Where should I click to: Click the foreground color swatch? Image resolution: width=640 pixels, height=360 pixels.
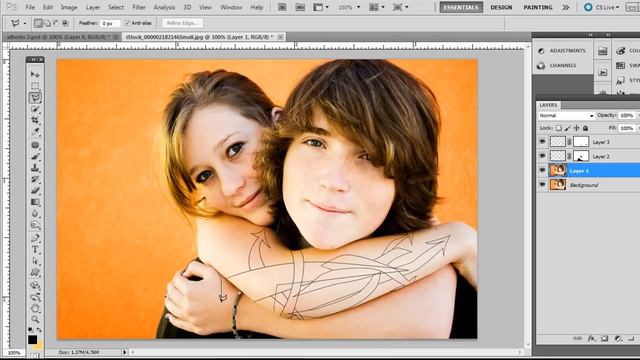(32, 340)
